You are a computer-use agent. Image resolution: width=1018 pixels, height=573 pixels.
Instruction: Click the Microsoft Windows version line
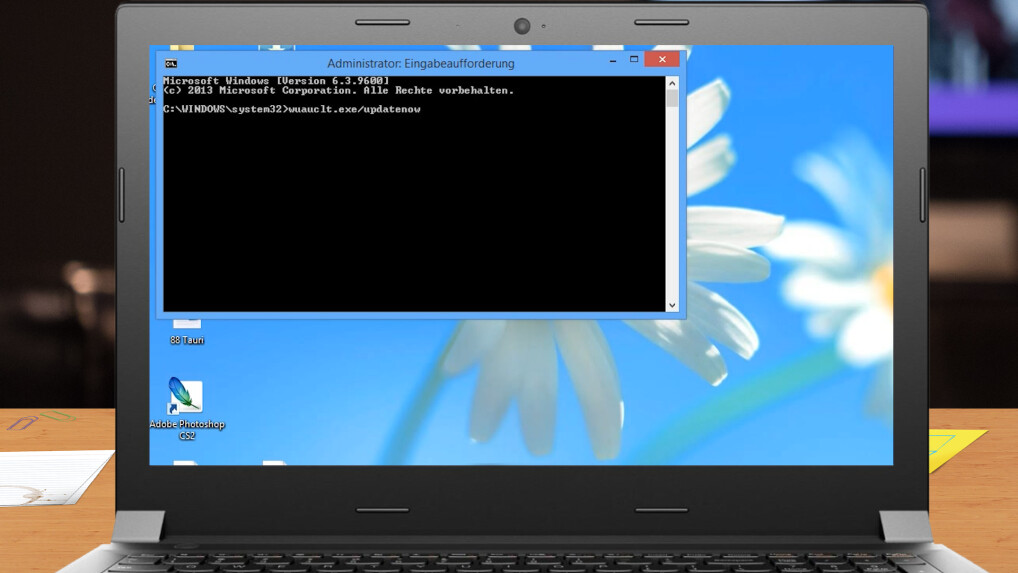point(276,80)
